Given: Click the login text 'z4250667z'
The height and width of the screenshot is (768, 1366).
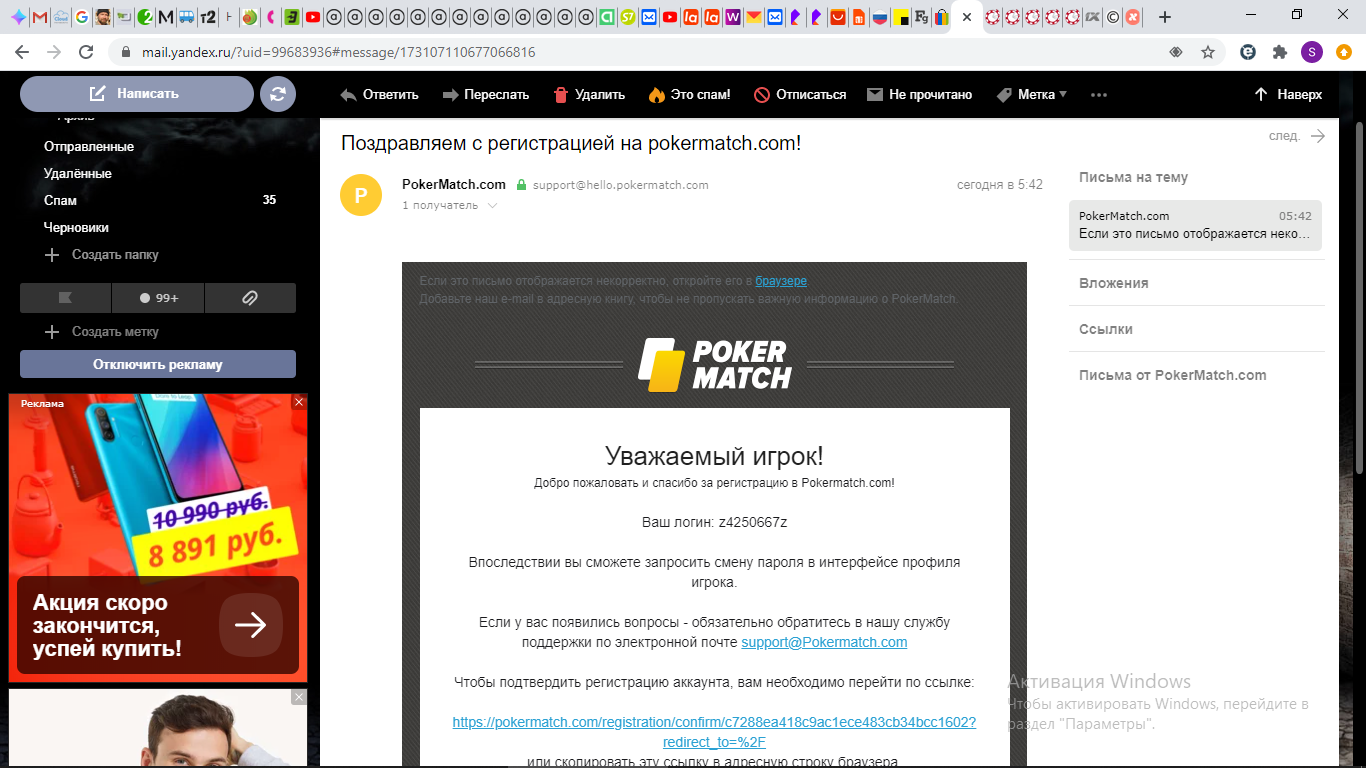Looking at the screenshot, I should (753, 522).
